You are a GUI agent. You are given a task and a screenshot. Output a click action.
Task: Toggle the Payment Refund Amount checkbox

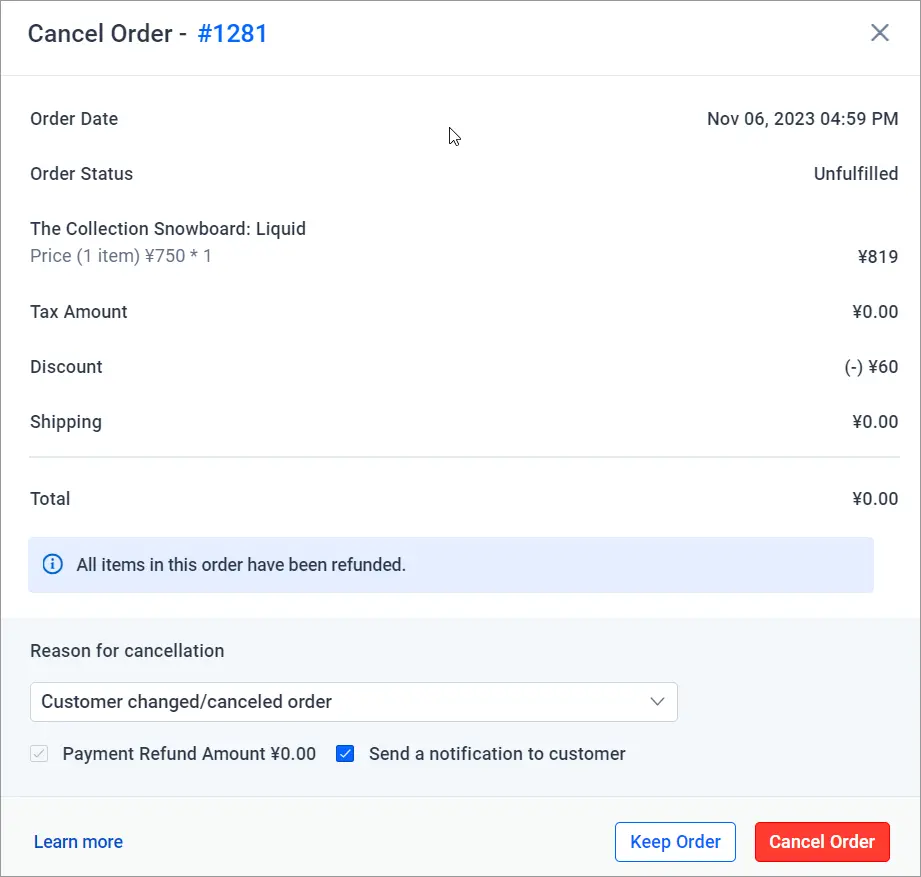40,754
